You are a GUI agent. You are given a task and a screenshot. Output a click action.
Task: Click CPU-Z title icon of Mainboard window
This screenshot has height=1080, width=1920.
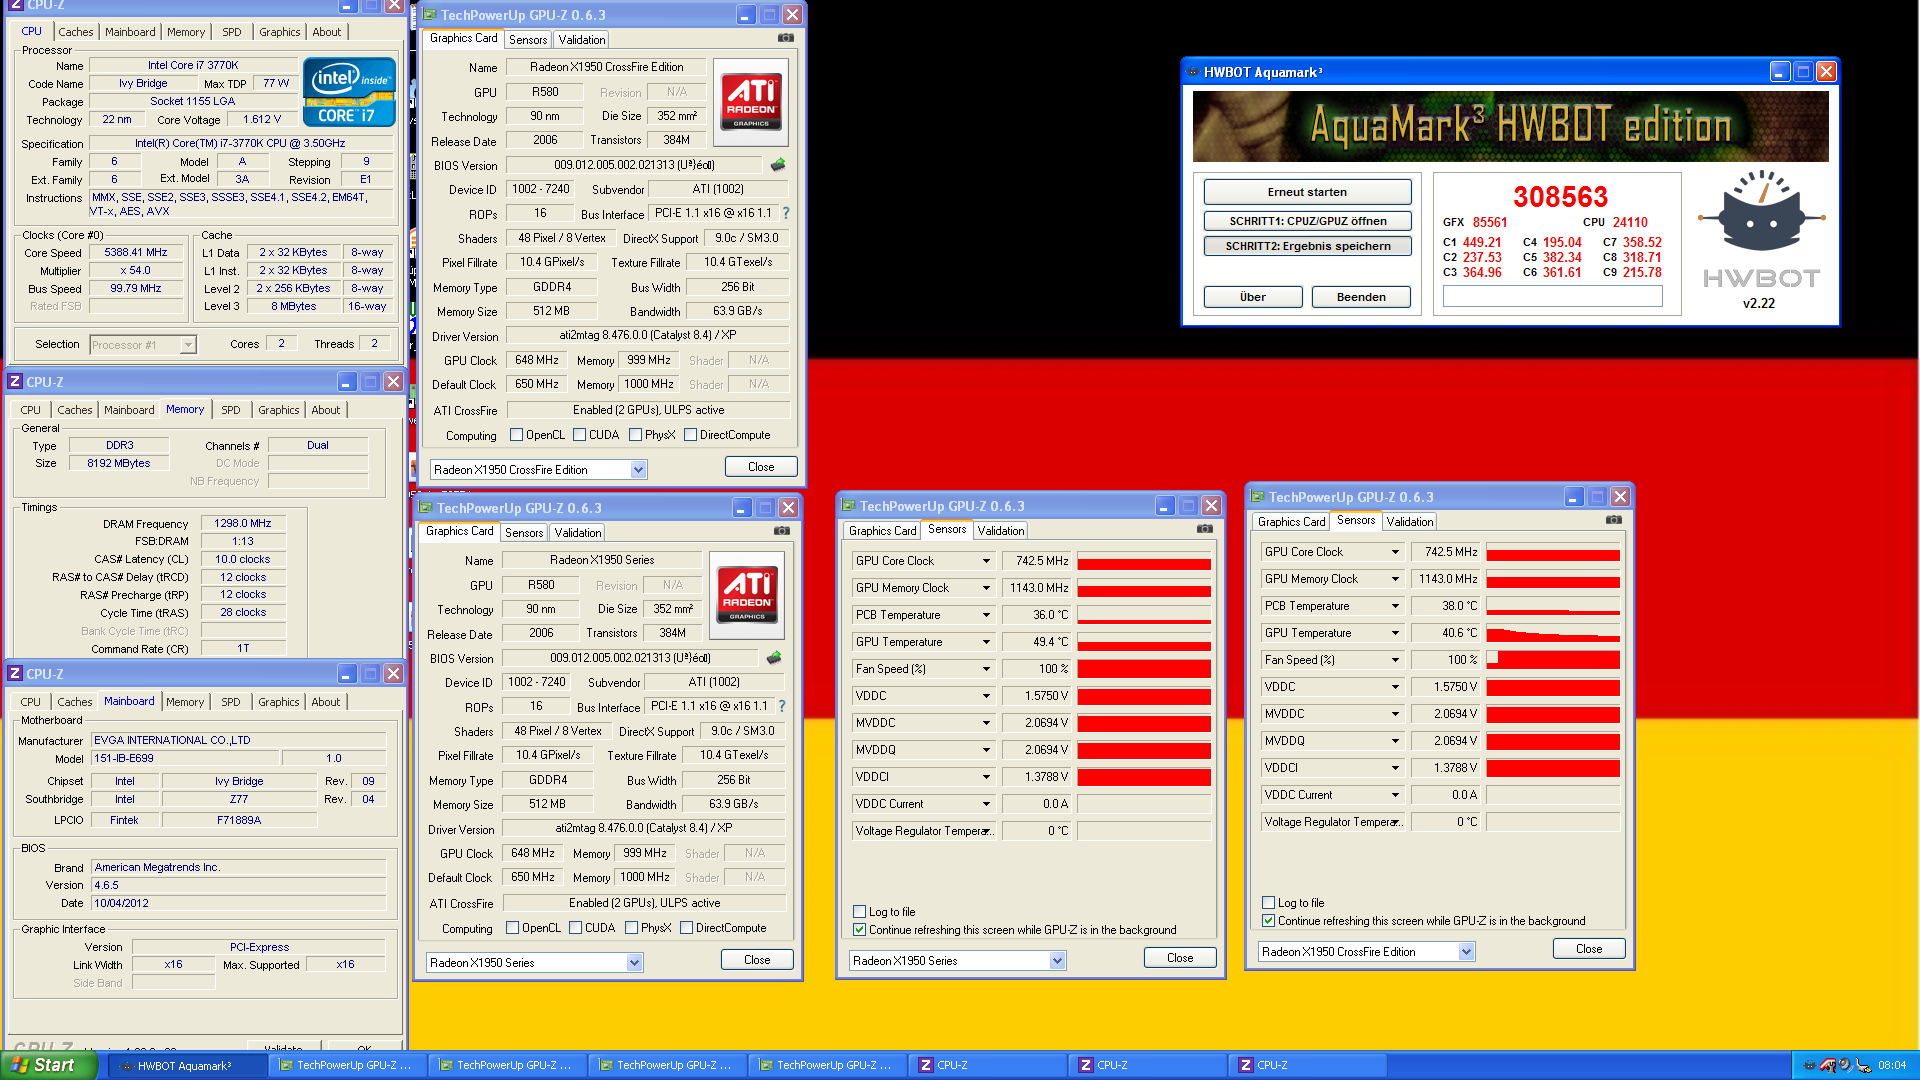[15, 674]
